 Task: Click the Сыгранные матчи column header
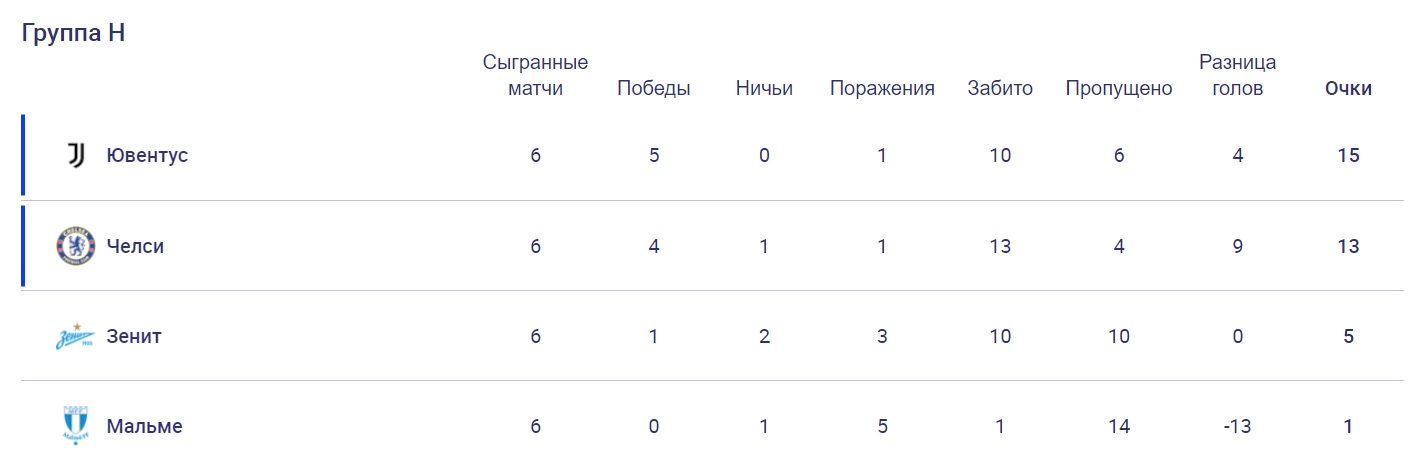[x=535, y=76]
